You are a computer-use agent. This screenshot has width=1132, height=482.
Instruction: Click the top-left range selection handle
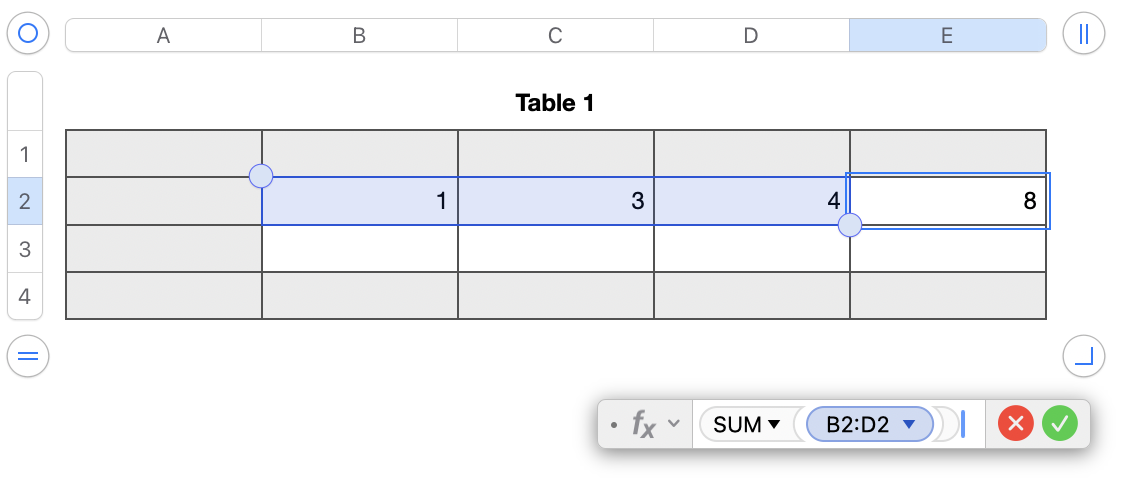pos(261,177)
